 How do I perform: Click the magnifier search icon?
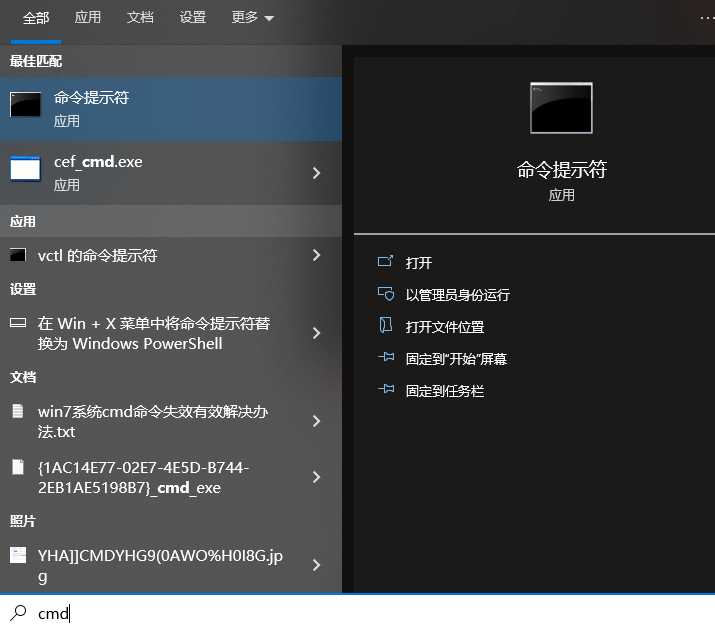coord(19,613)
